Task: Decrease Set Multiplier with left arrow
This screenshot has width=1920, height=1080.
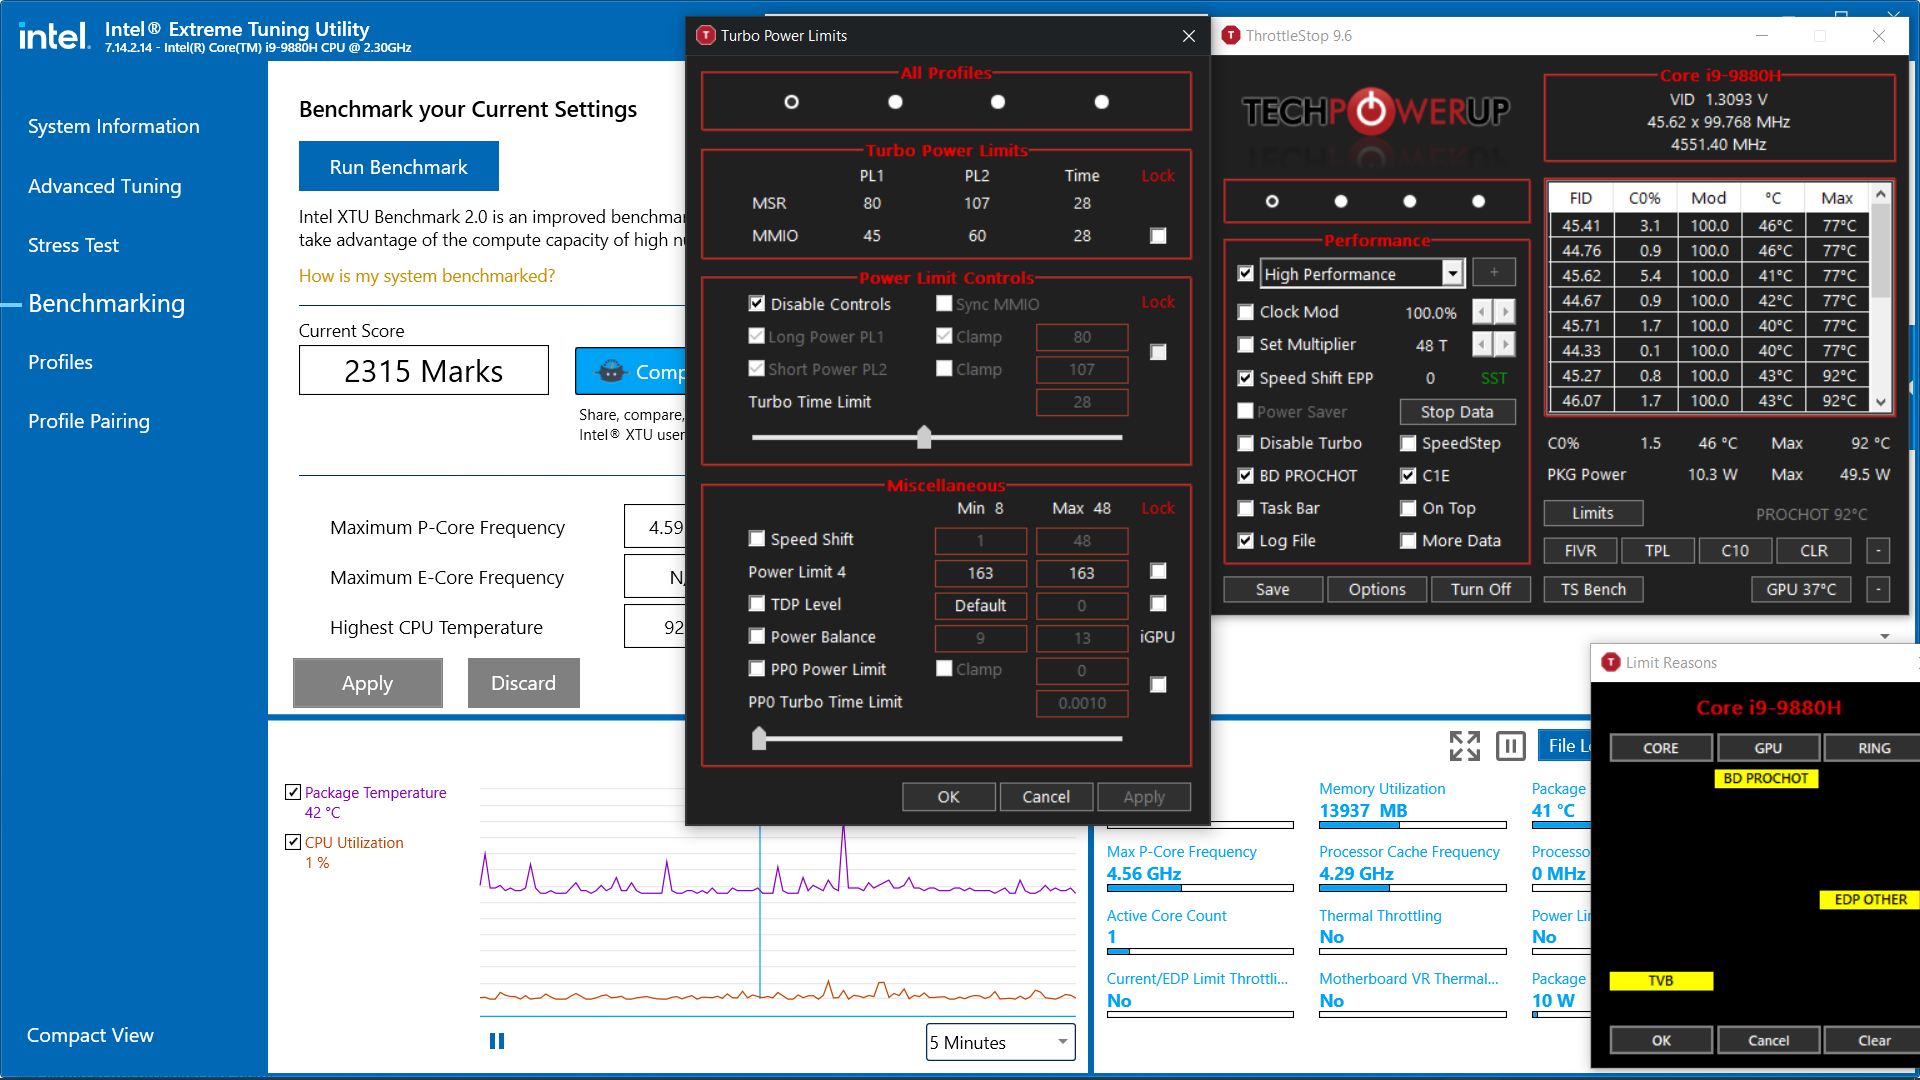Action: point(1482,345)
